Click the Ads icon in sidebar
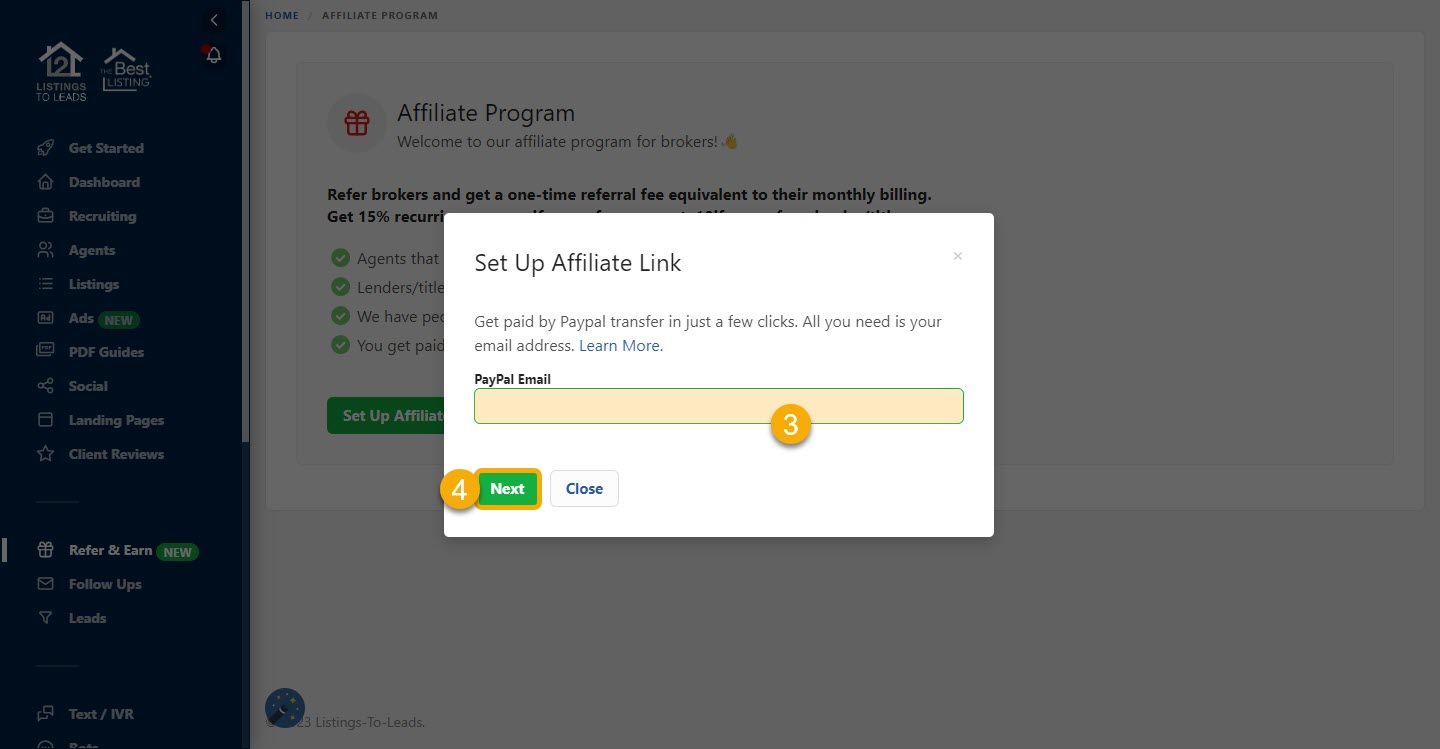 pyautogui.click(x=45, y=318)
